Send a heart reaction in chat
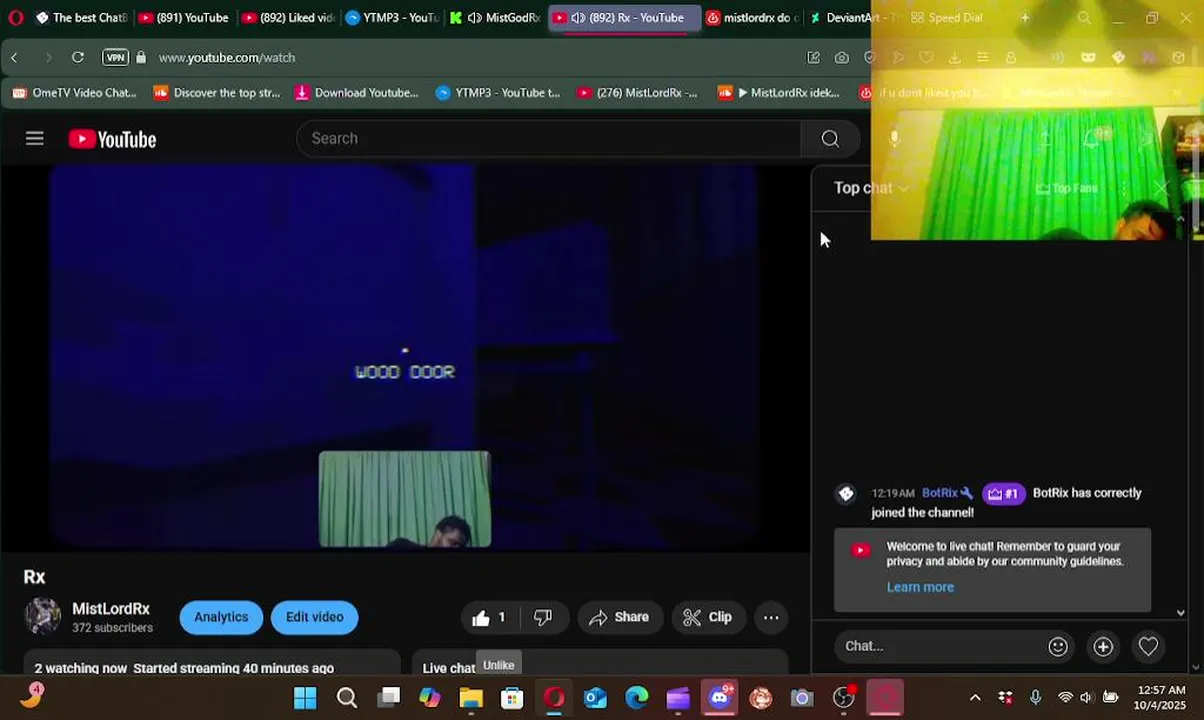This screenshot has height=720, width=1204. (x=1148, y=646)
